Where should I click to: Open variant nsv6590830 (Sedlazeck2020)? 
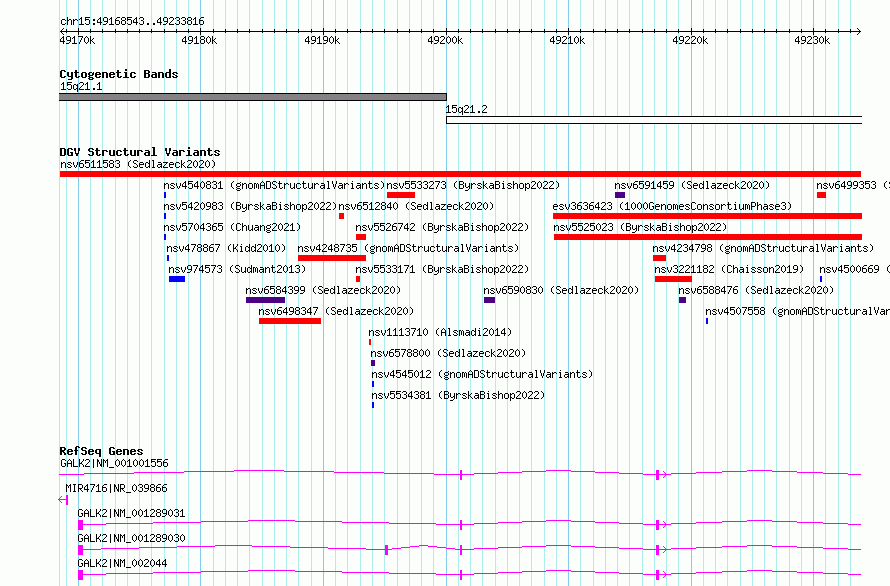coord(561,290)
